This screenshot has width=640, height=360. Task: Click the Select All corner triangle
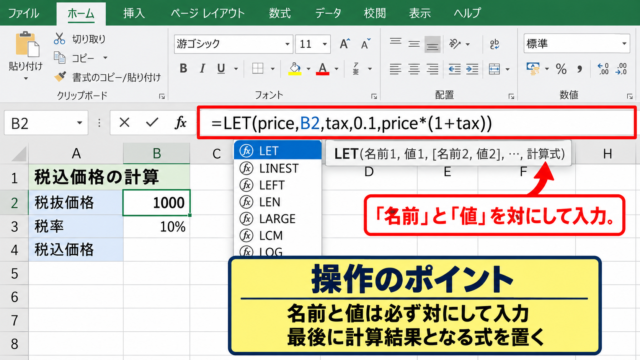tap(19, 154)
